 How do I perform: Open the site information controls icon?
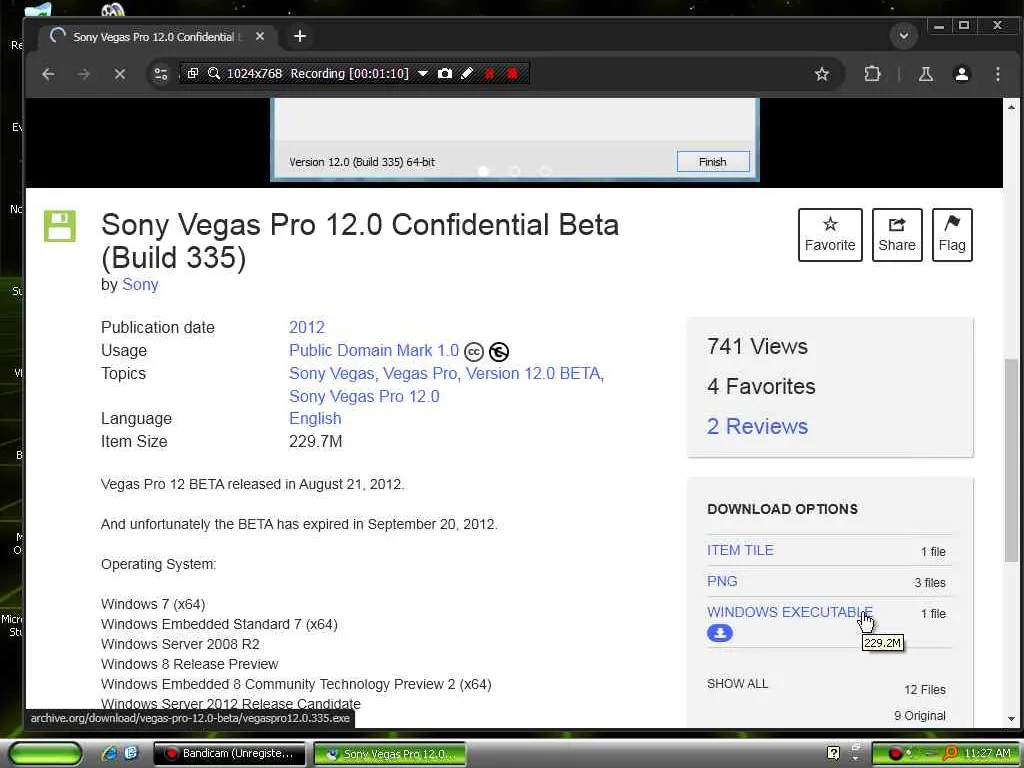click(x=161, y=74)
